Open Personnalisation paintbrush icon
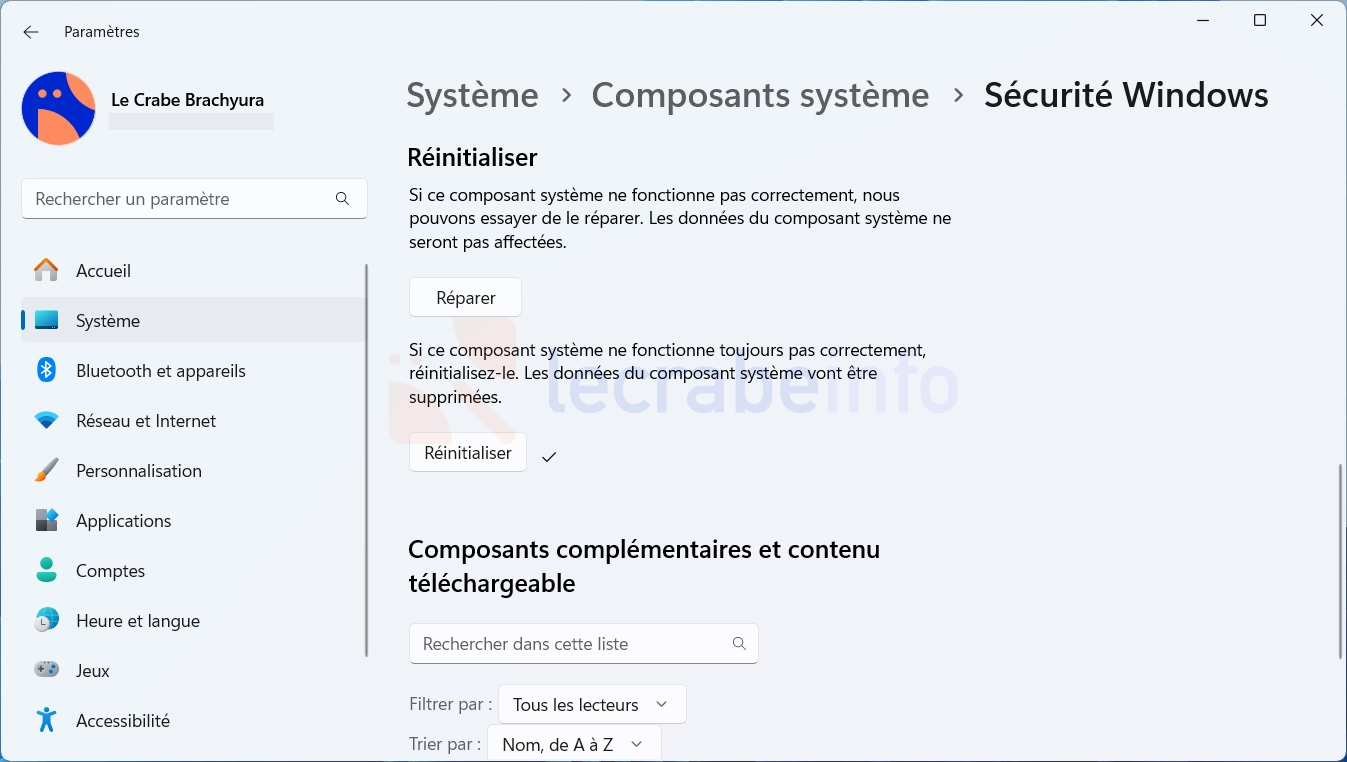The image size is (1347, 762). click(x=46, y=470)
